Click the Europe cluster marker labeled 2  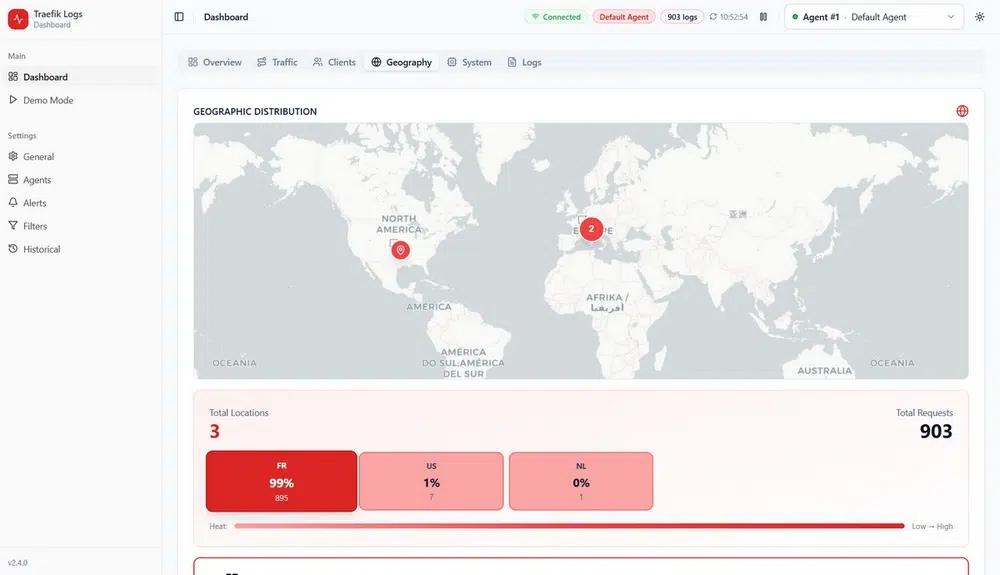(591, 229)
